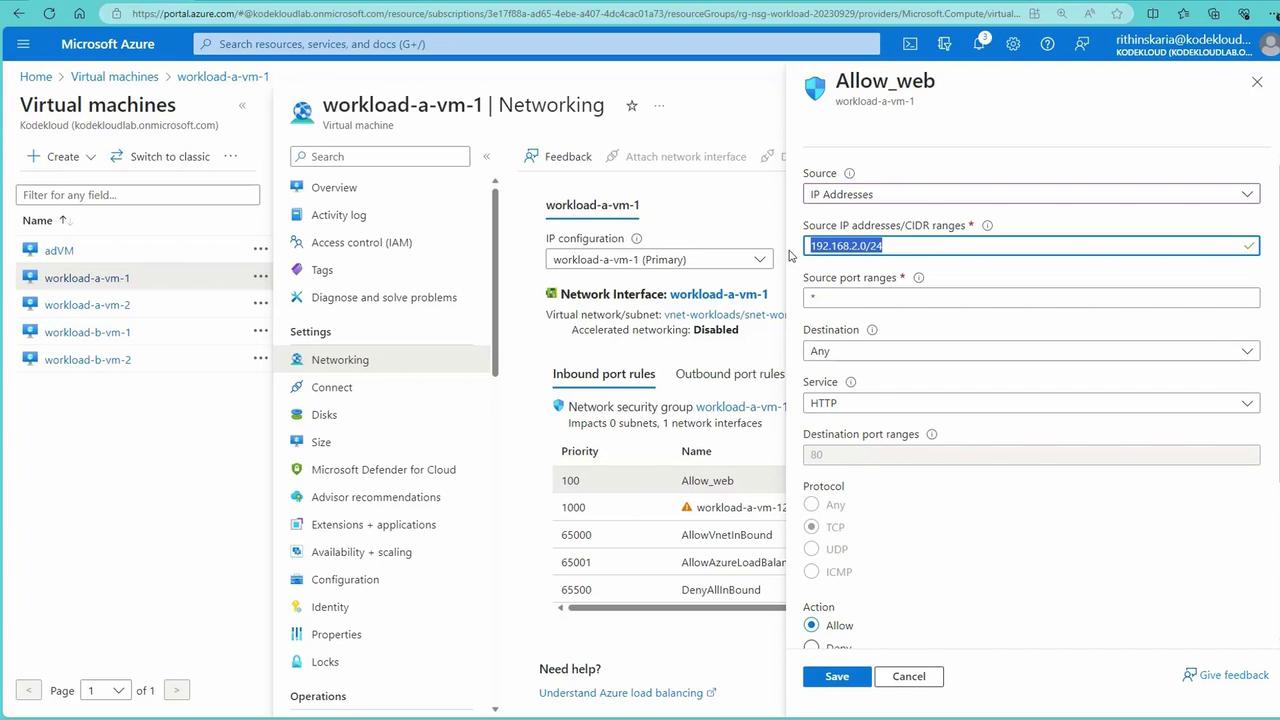Go to Home in the breadcrumb
This screenshot has height=720, width=1280.
[x=36, y=76]
